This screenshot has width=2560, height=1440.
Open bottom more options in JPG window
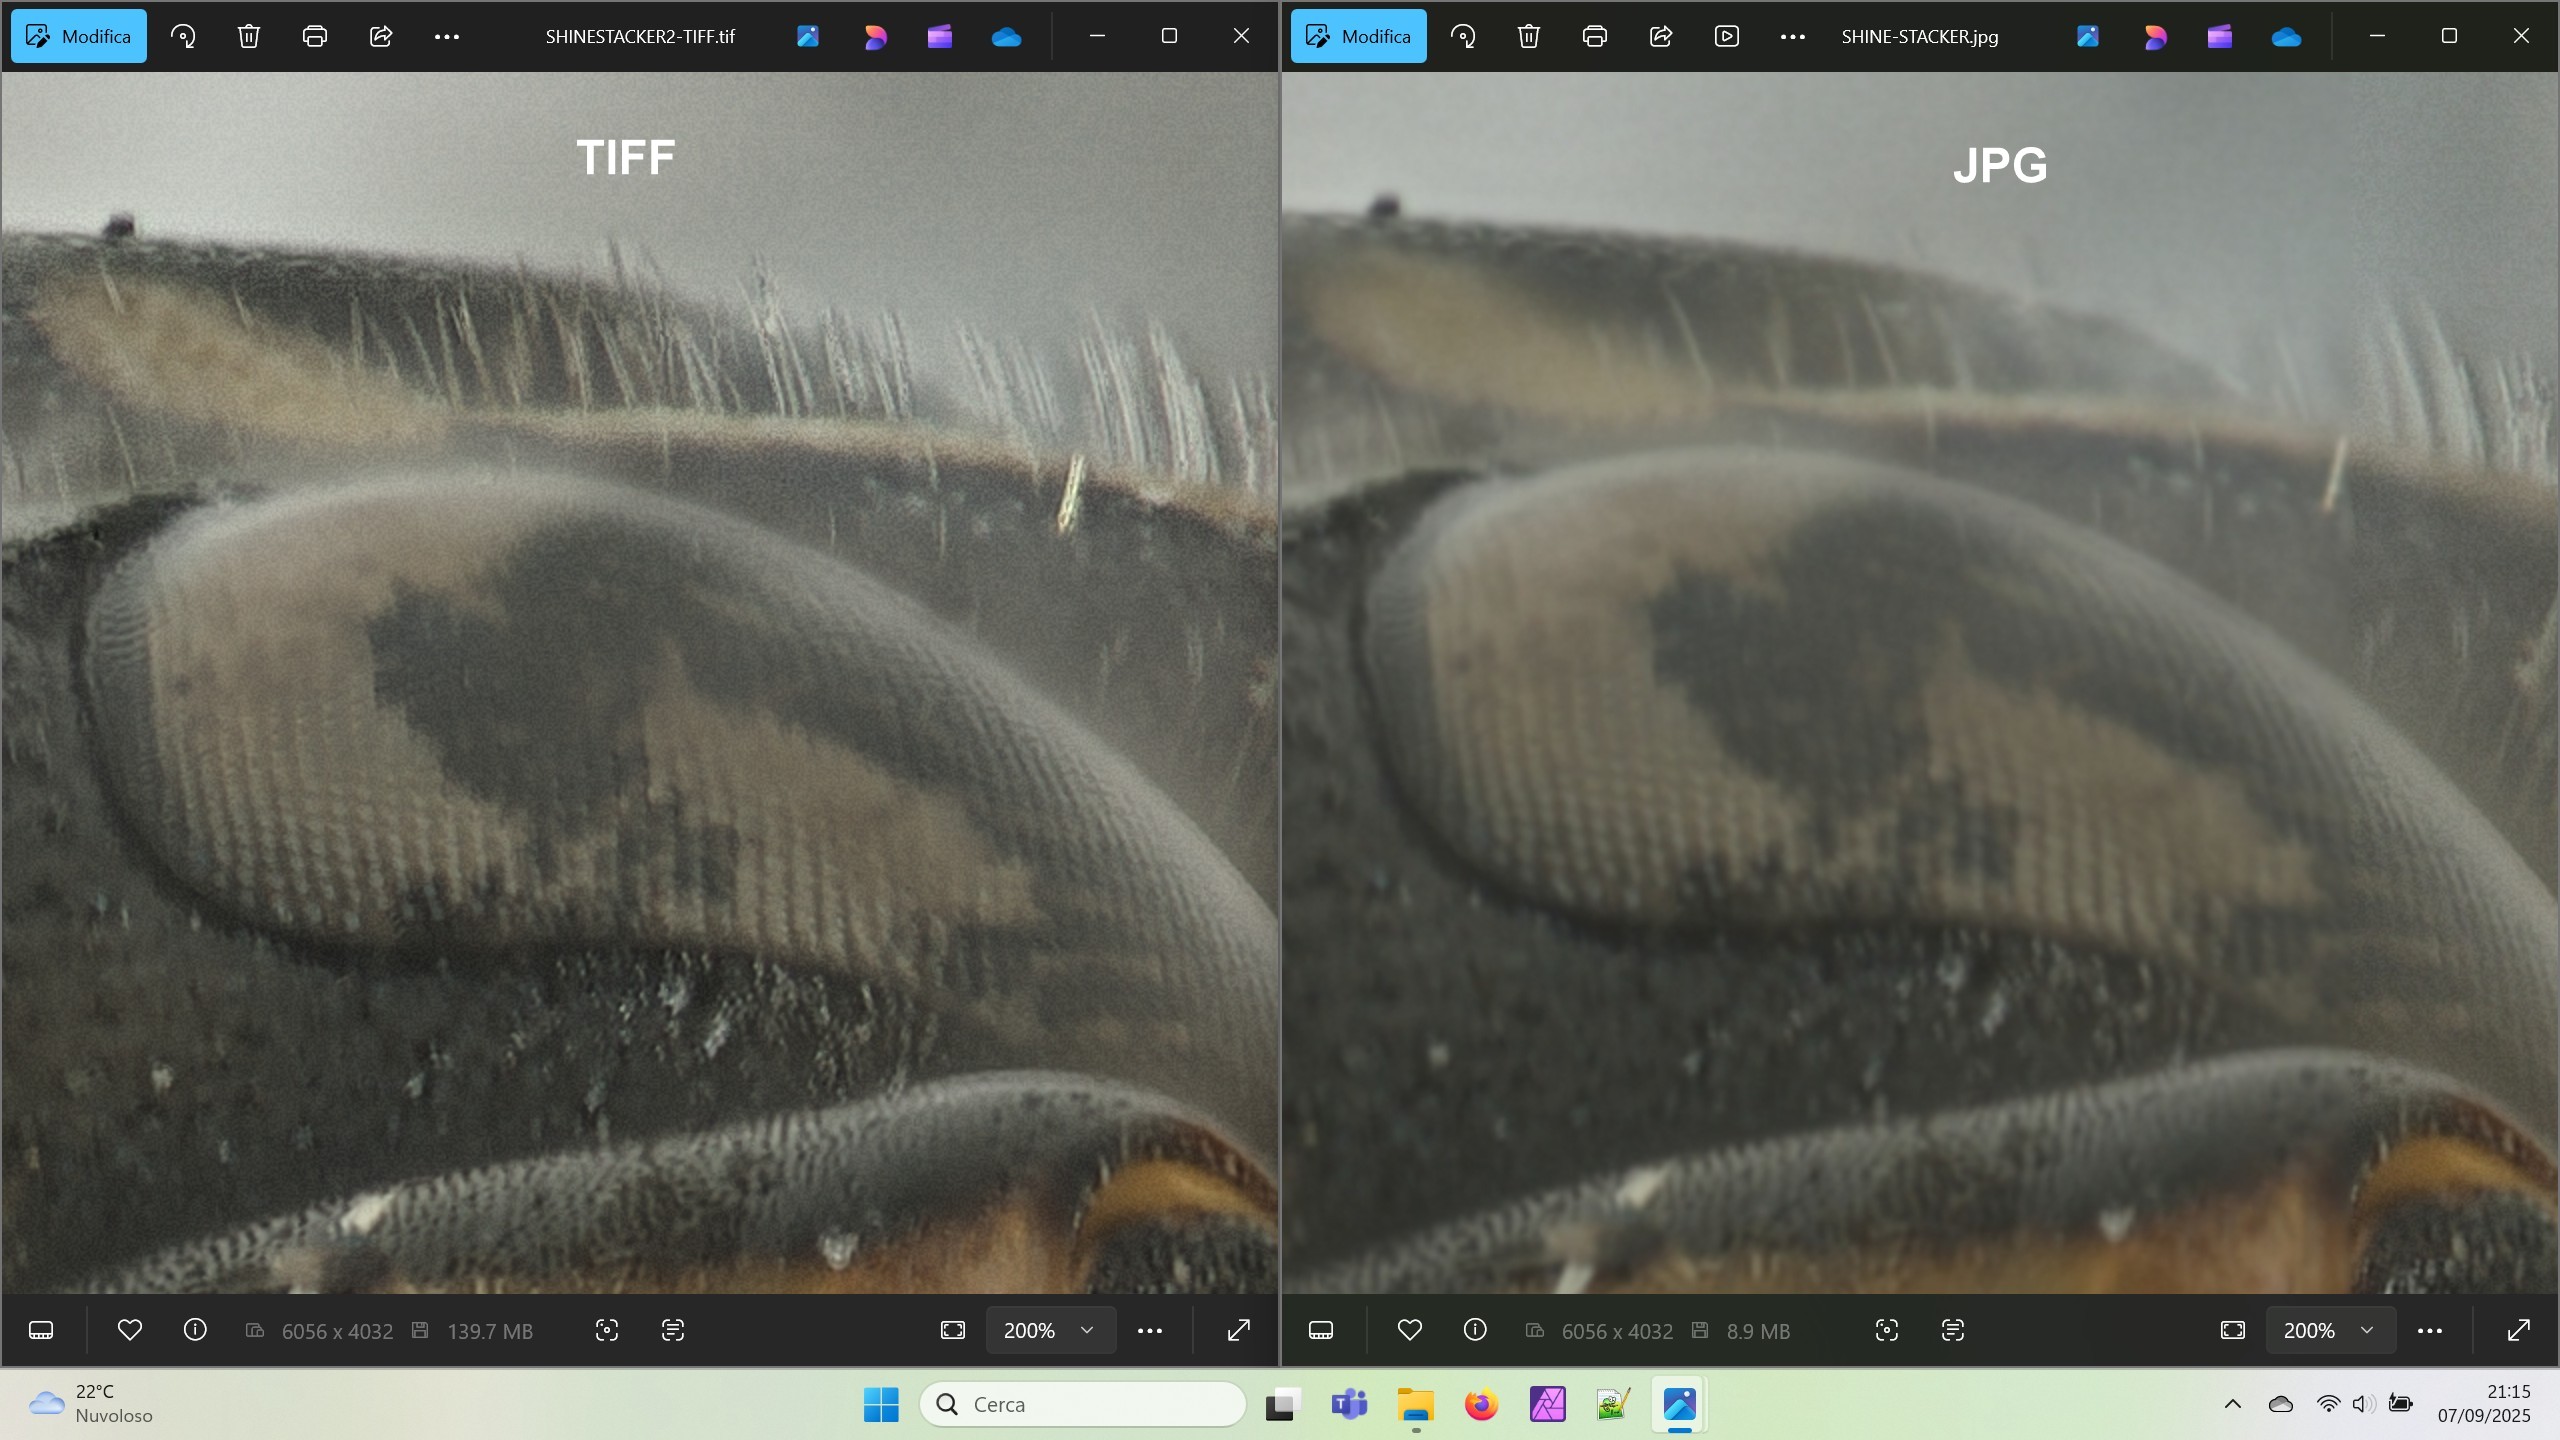coord(2430,1330)
